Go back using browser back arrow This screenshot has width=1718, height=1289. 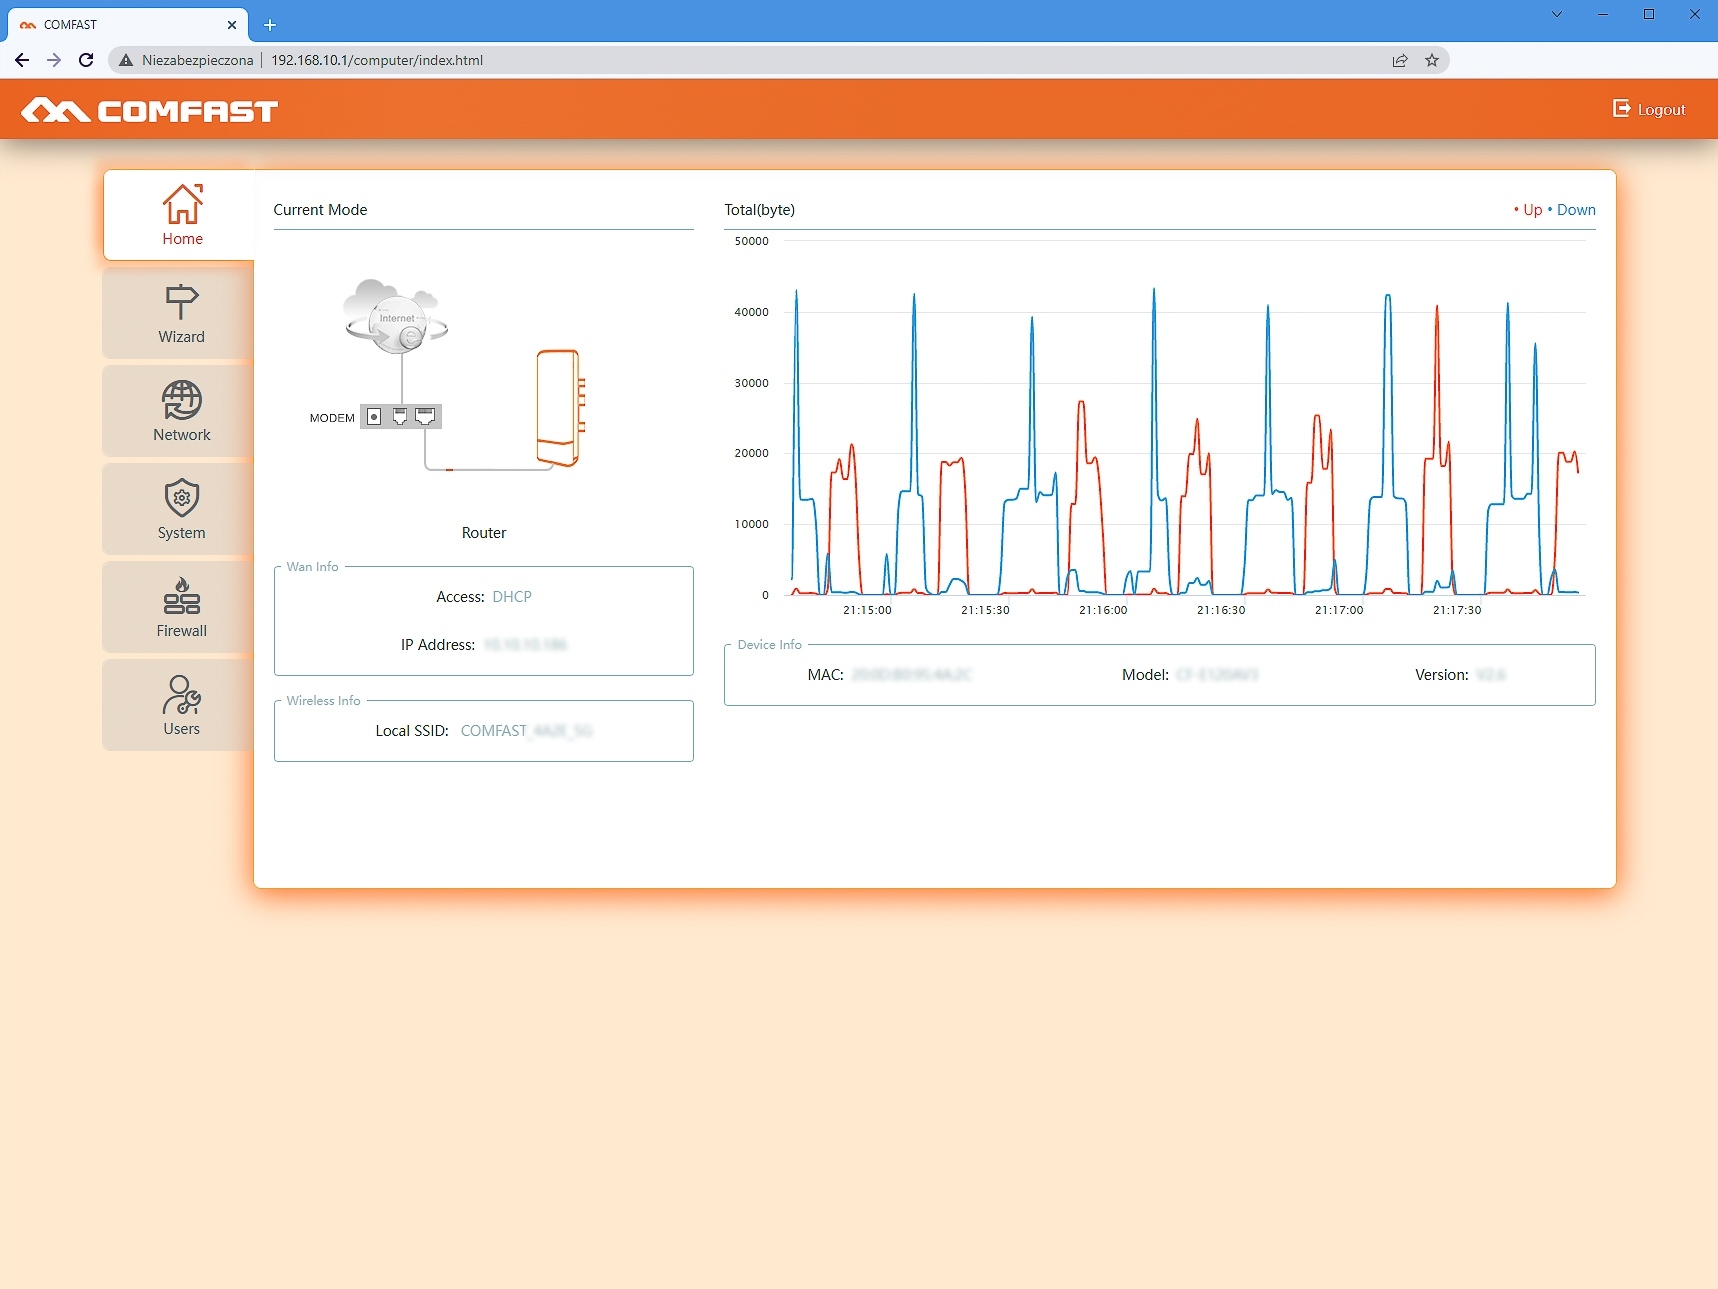[22, 60]
